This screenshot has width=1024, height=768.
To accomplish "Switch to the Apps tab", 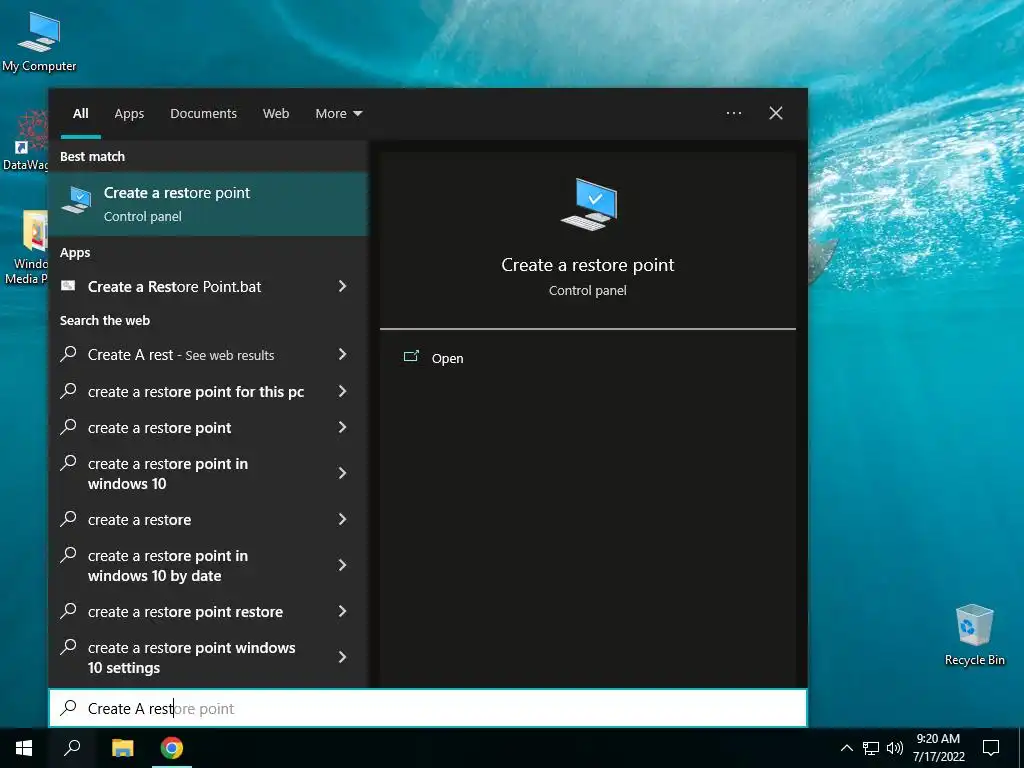I will point(129,114).
